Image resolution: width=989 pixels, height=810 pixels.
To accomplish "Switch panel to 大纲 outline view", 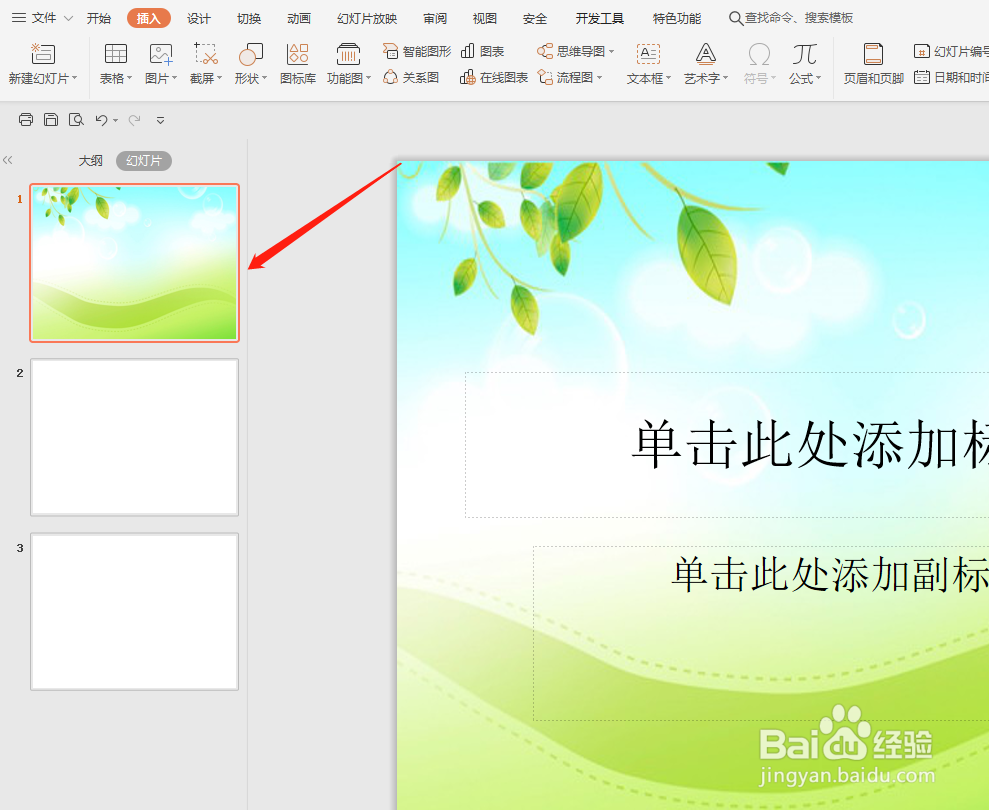I will (x=90, y=160).
